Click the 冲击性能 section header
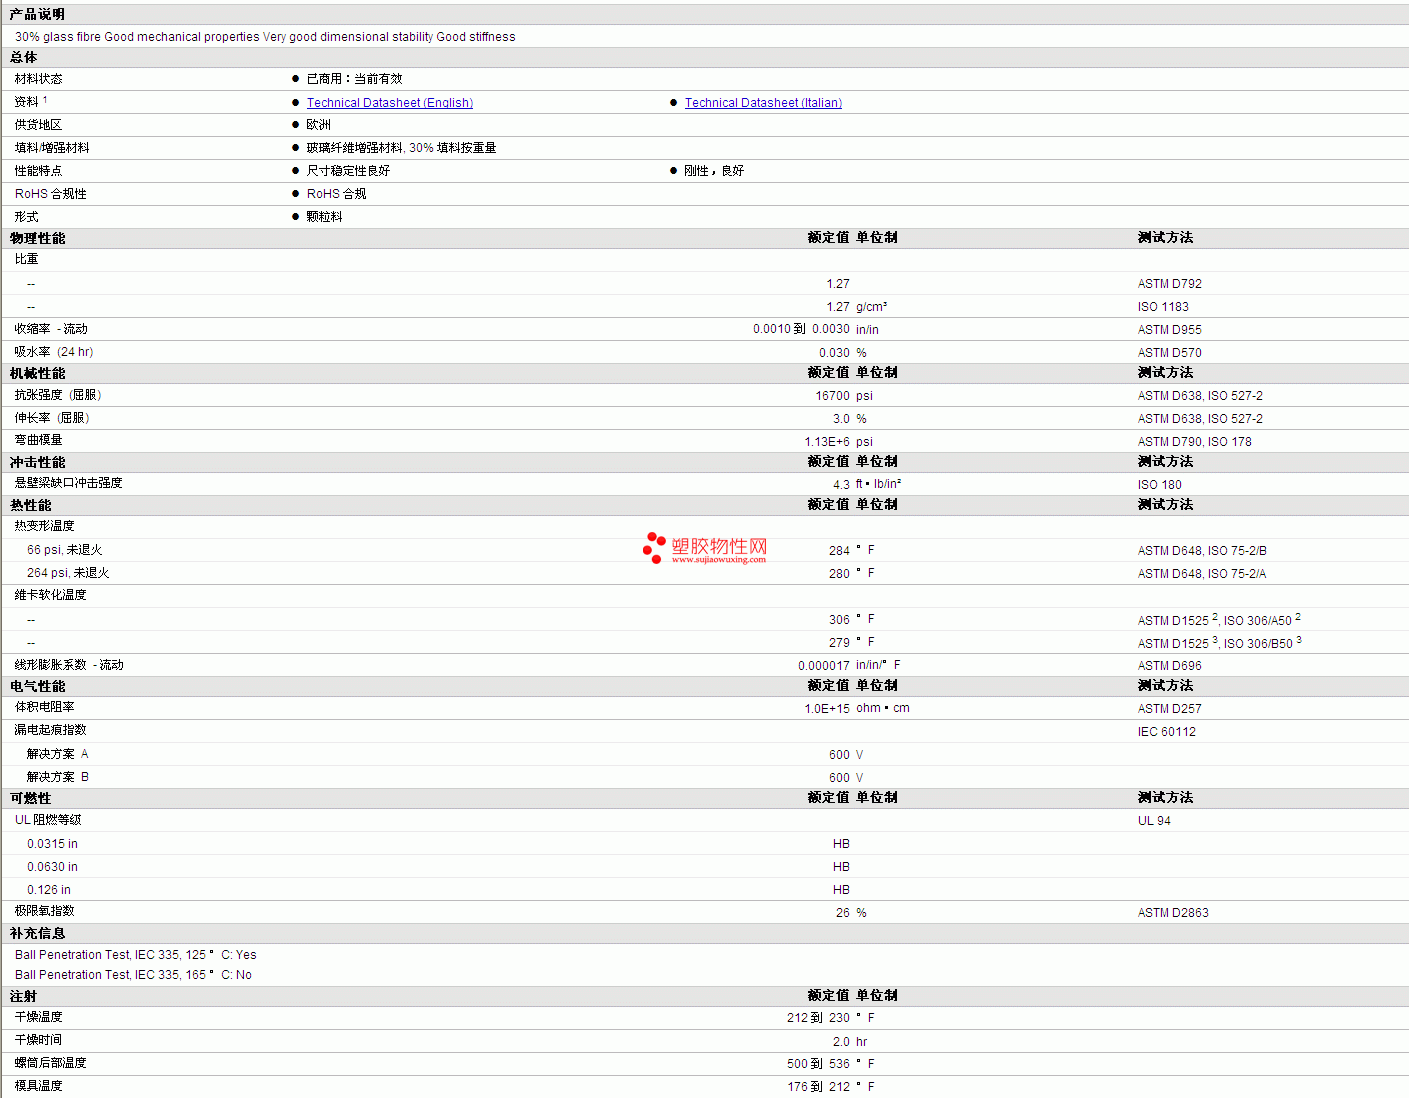Image resolution: width=1409 pixels, height=1098 pixels. coord(37,462)
